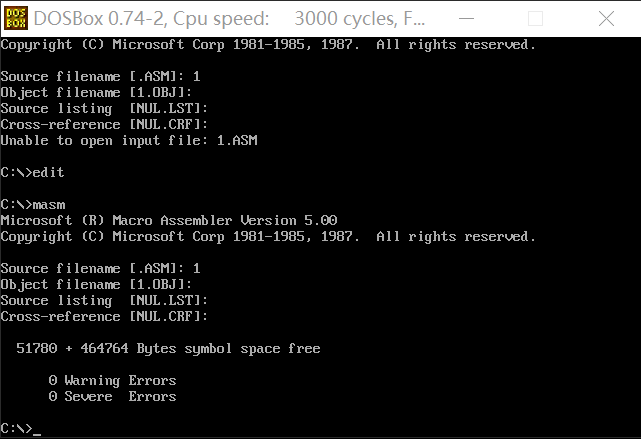Click the "Unable to open input file: 1.ASM" message
641x439 pixels.
128,140
